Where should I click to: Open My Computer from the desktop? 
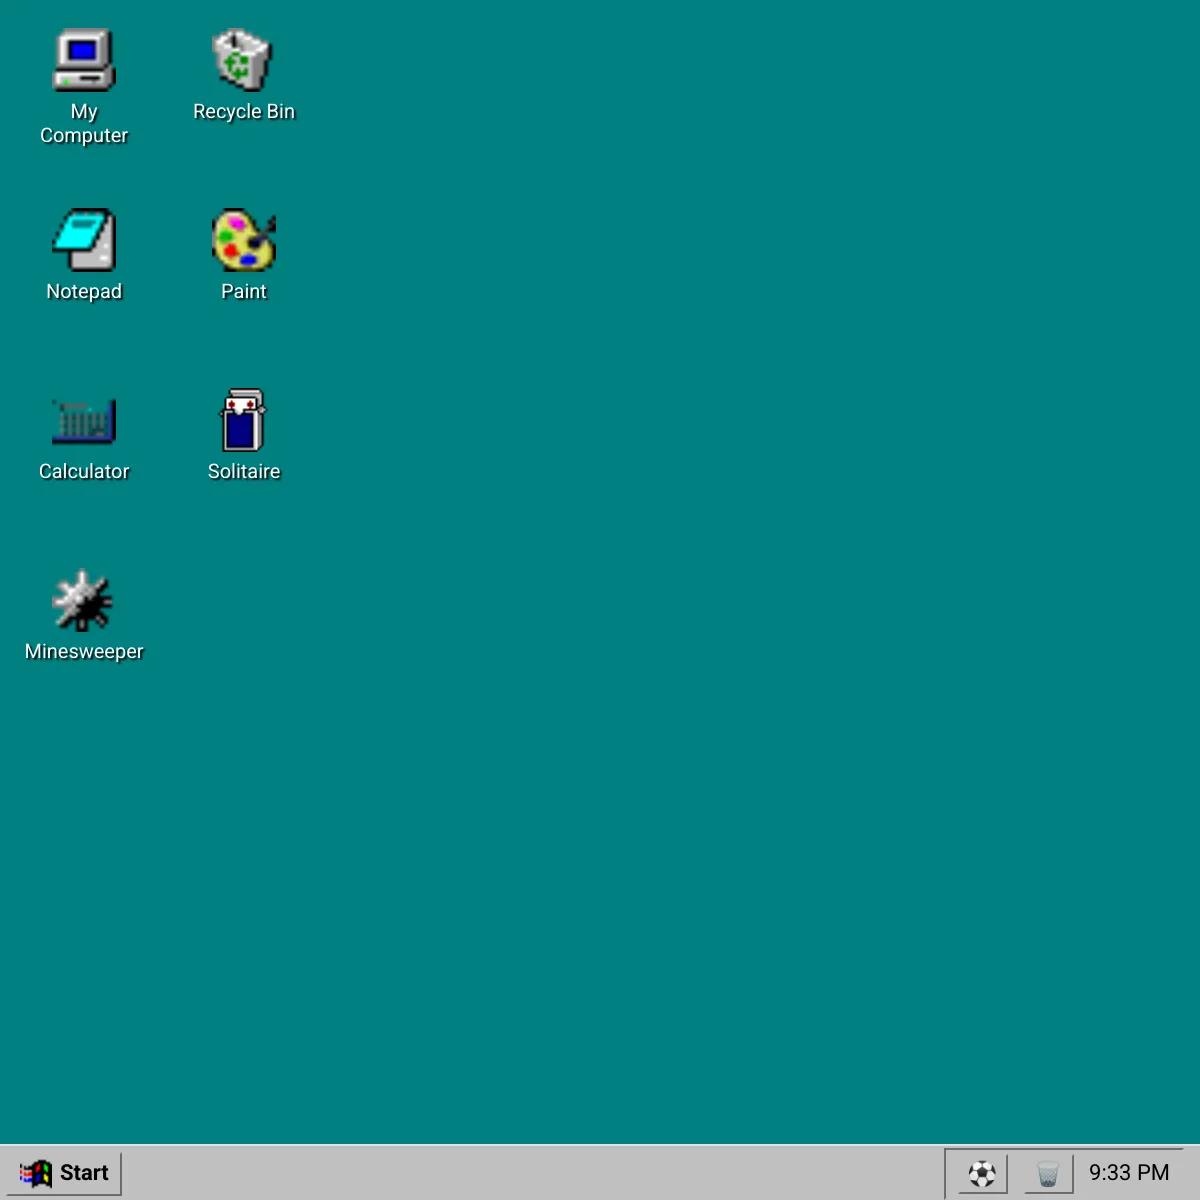[84, 60]
